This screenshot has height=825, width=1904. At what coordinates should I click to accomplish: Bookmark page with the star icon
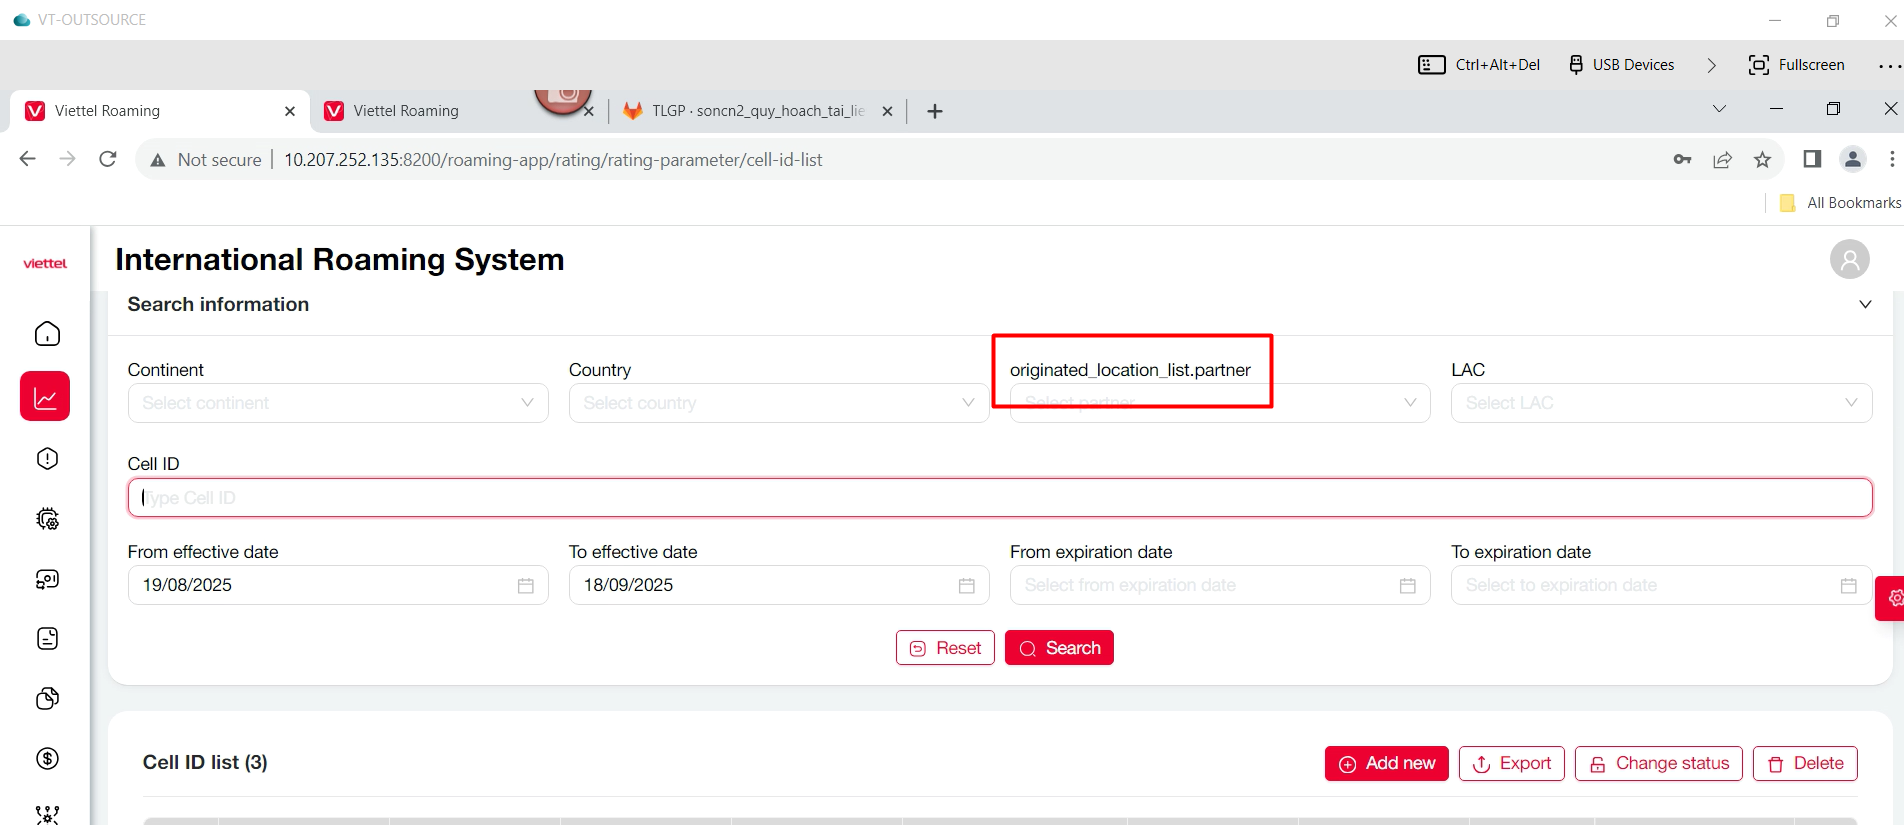1762,160
